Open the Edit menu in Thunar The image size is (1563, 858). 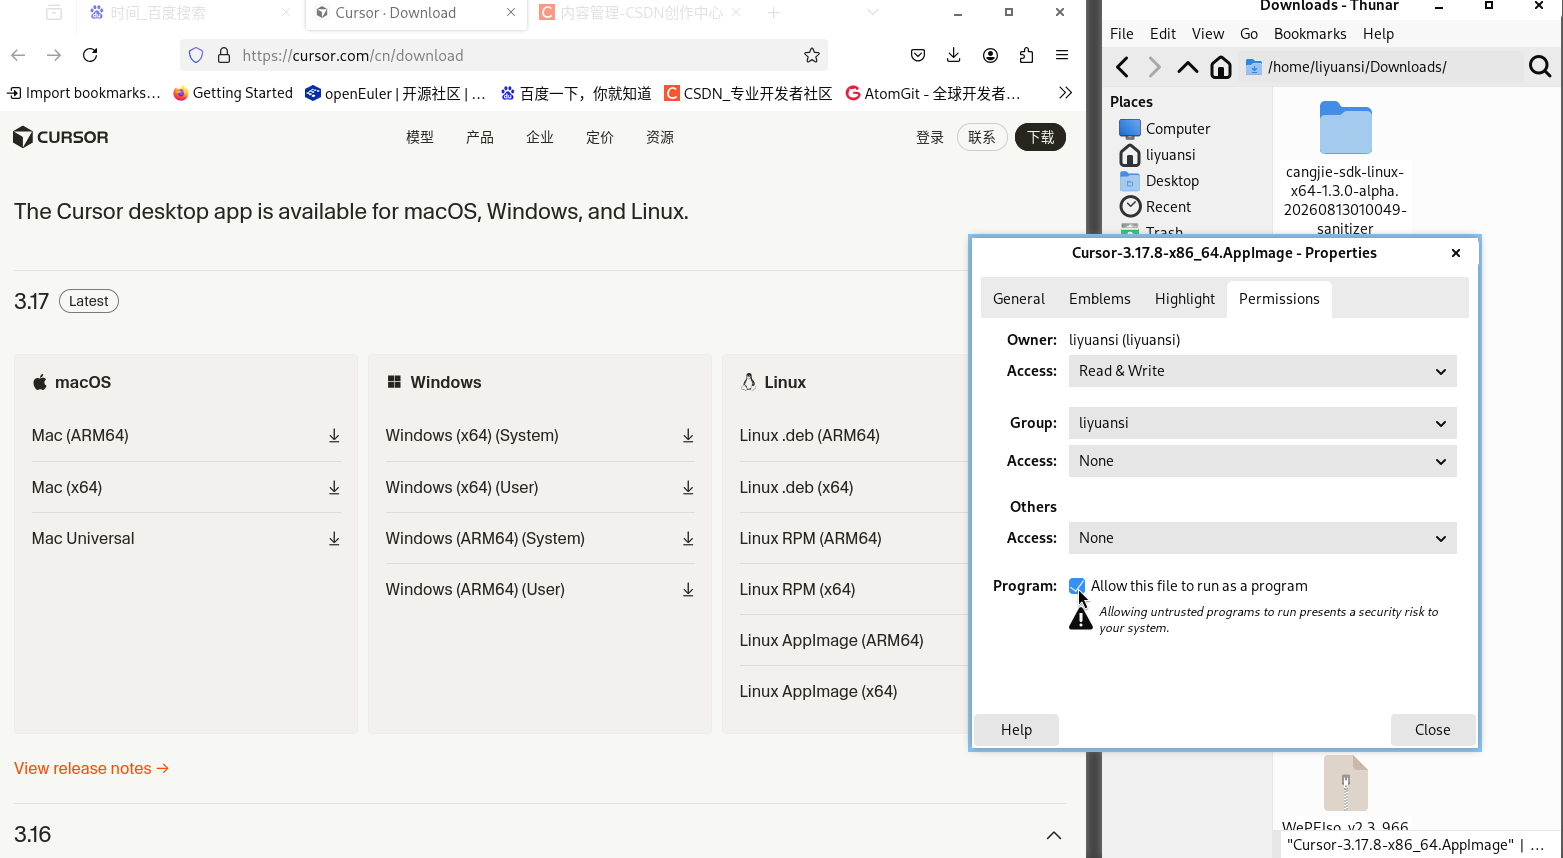click(1163, 34)
